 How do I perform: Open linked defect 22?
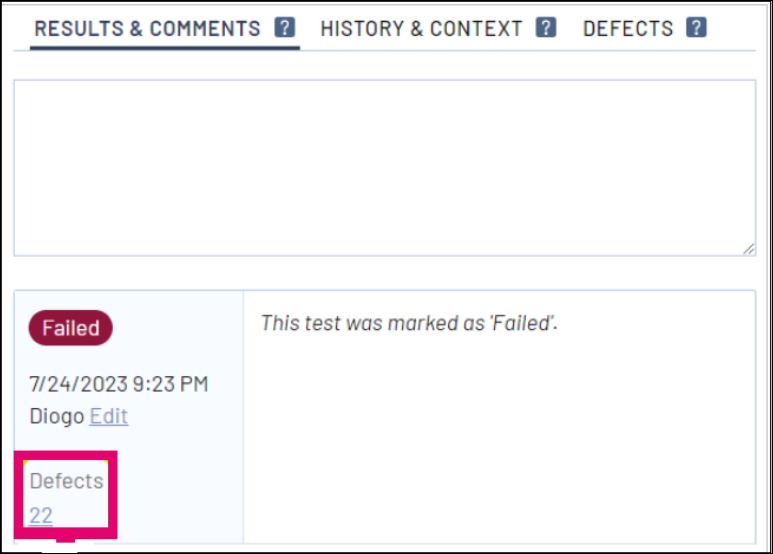pyautogui.click(x=41, y=515)
